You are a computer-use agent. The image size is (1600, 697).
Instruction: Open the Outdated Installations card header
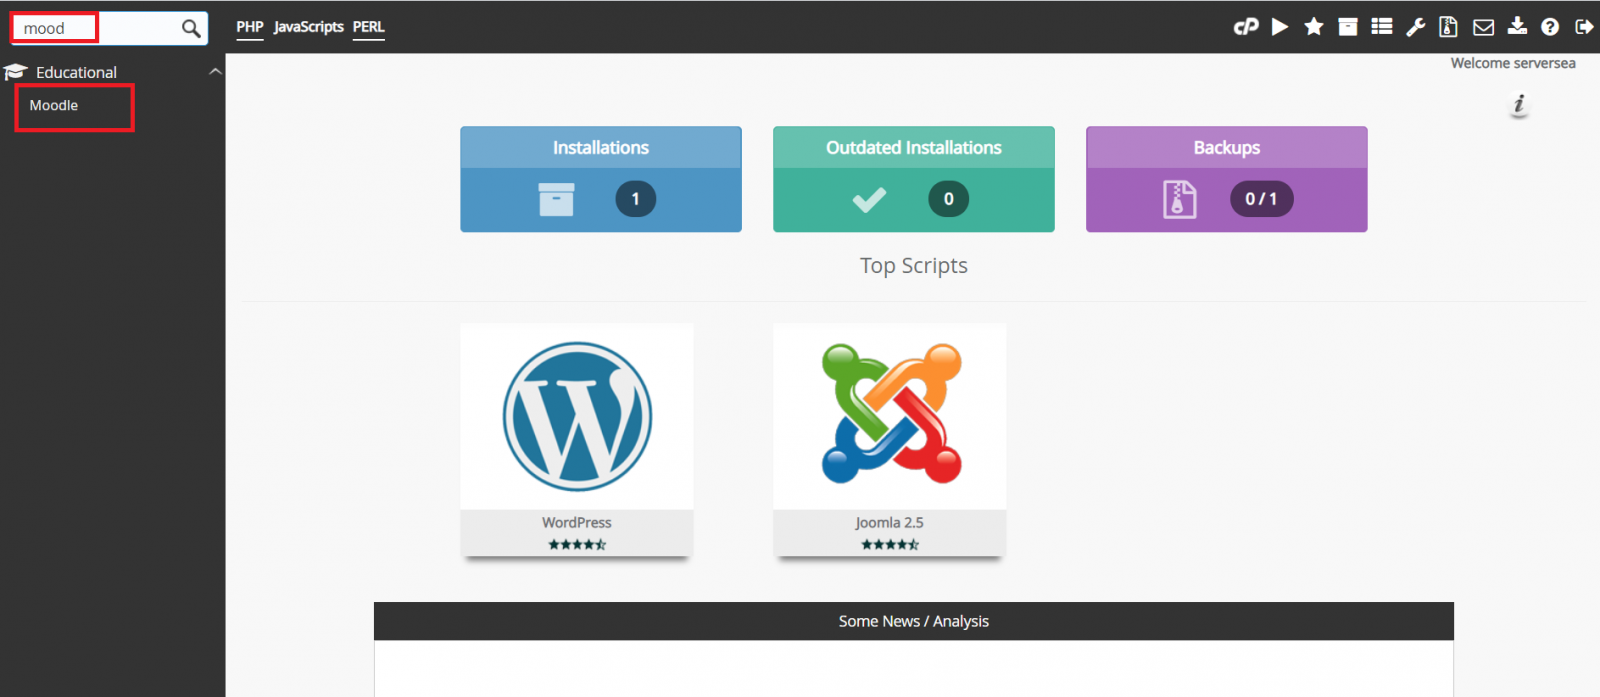[914, 147]
